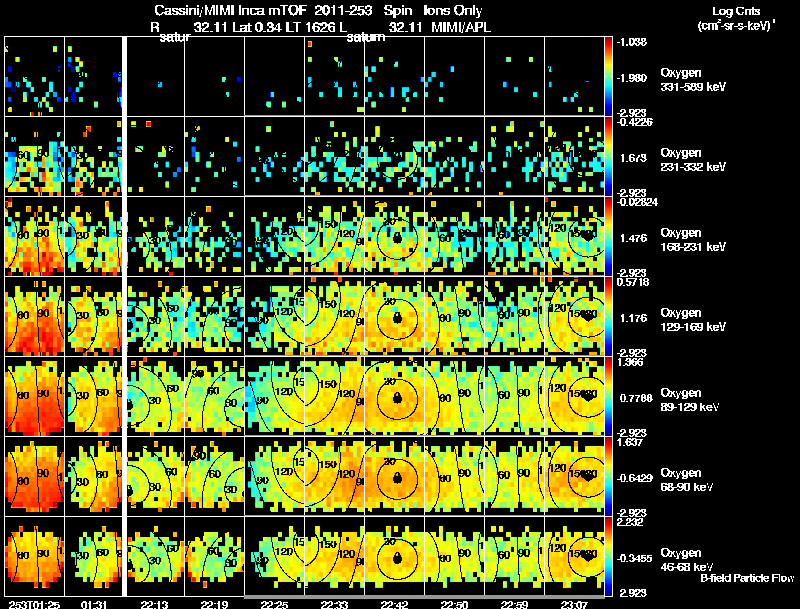Click the 'Ions Only' text in title
The image size is (800, 609).
453,10
